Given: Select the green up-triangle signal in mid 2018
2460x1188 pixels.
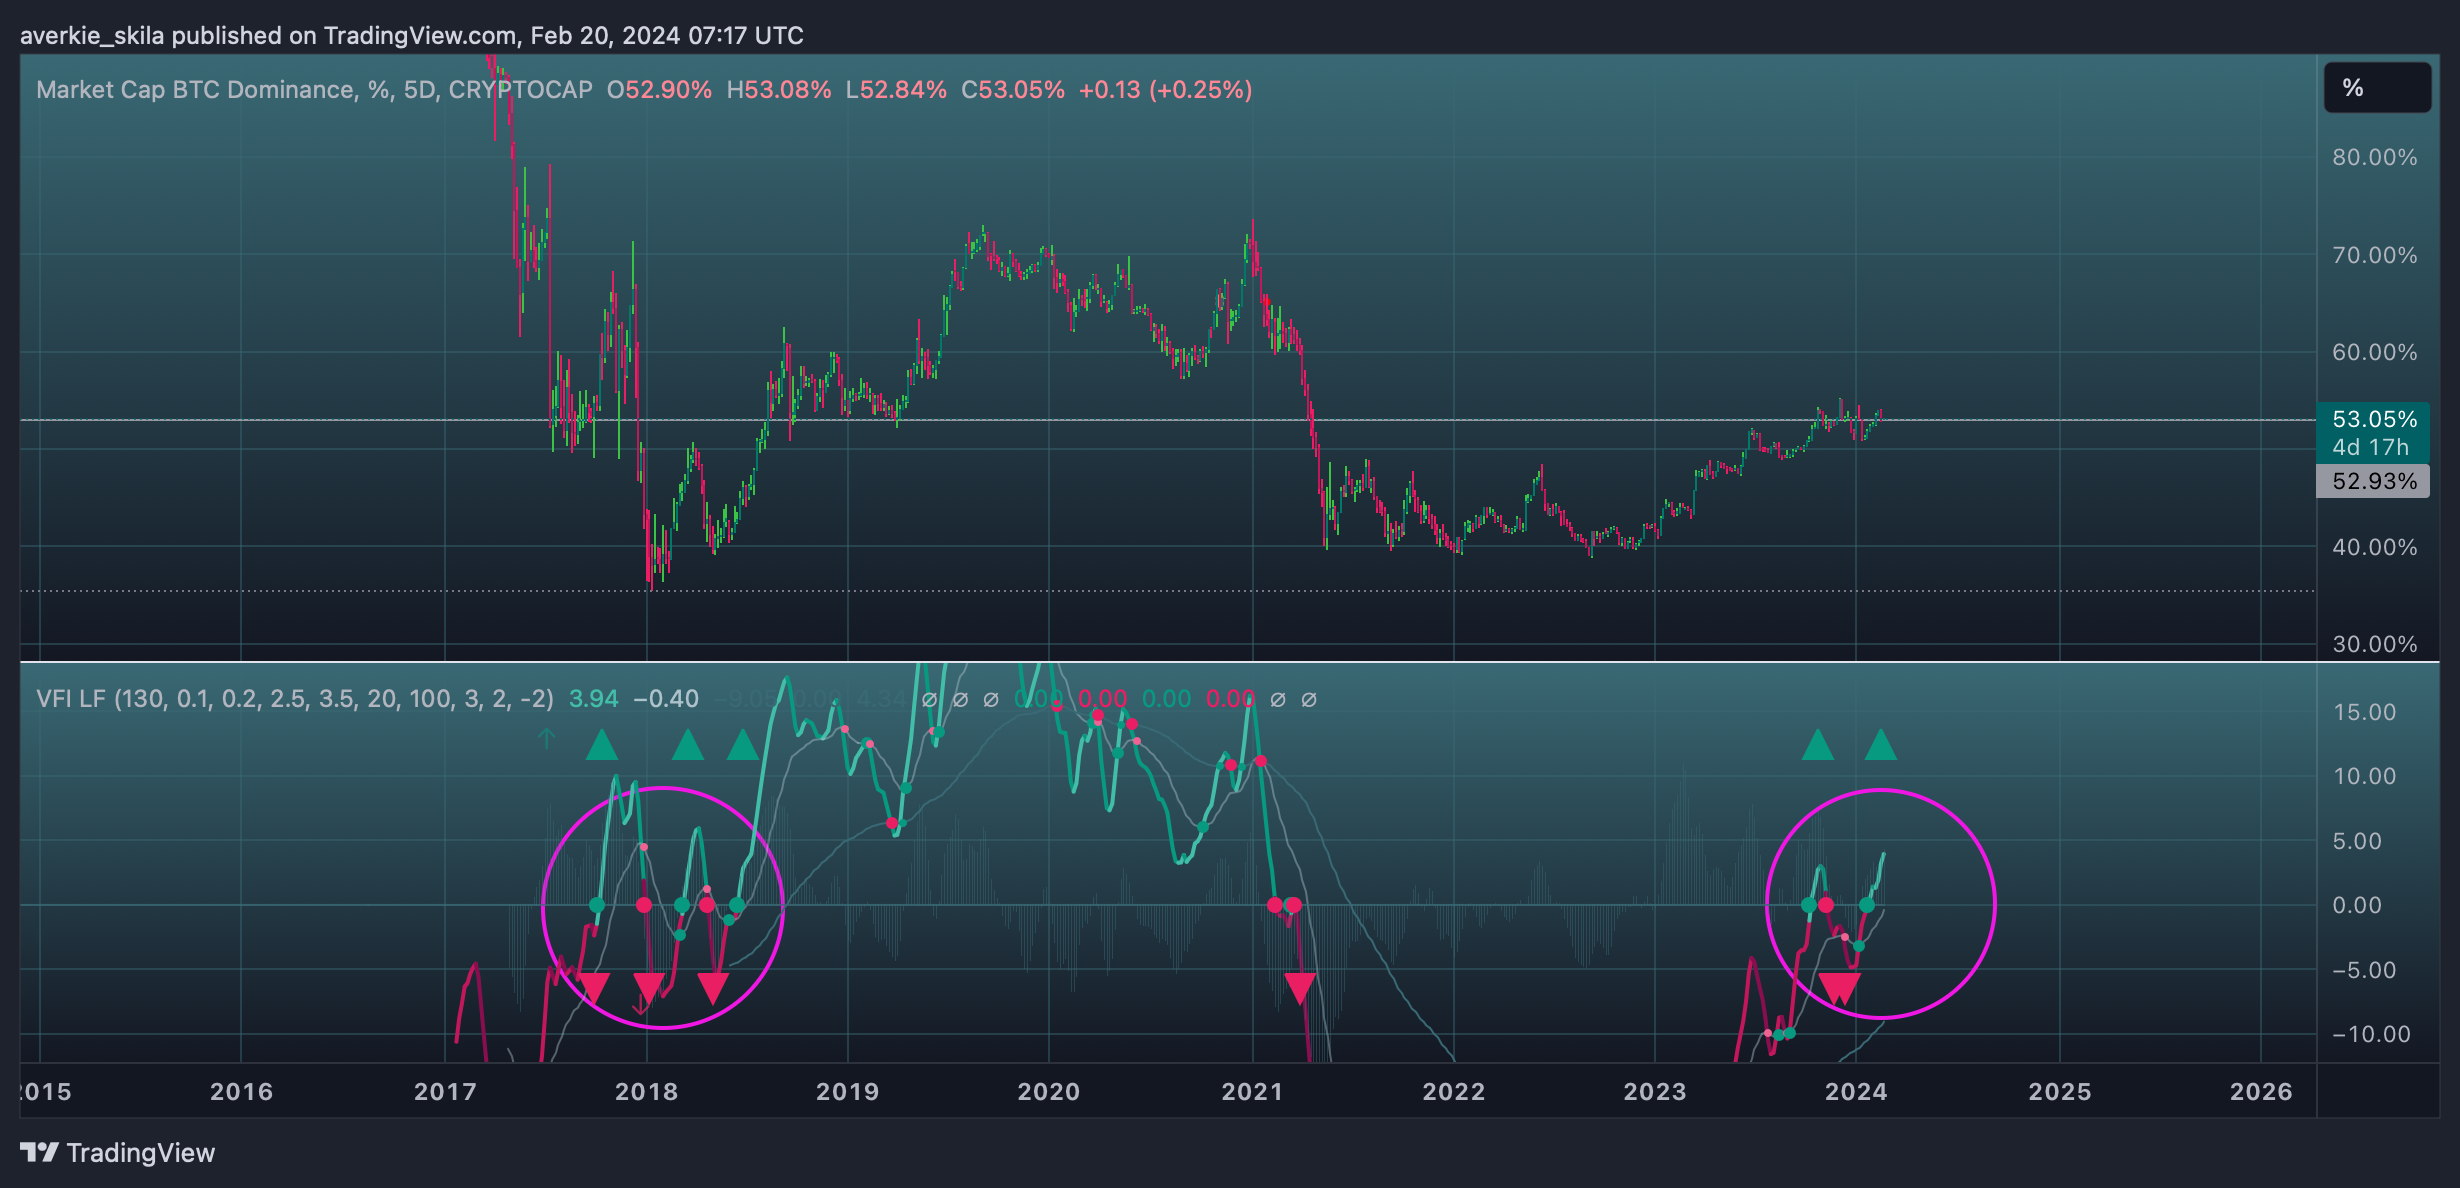Looking at the screenshot, I should coord(742,745).
